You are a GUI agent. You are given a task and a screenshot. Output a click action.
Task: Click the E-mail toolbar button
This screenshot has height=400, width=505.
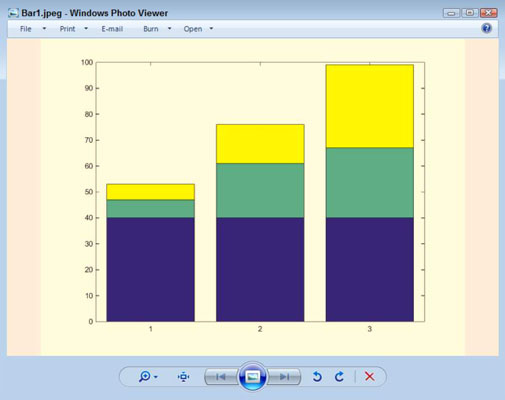(112, 29)
